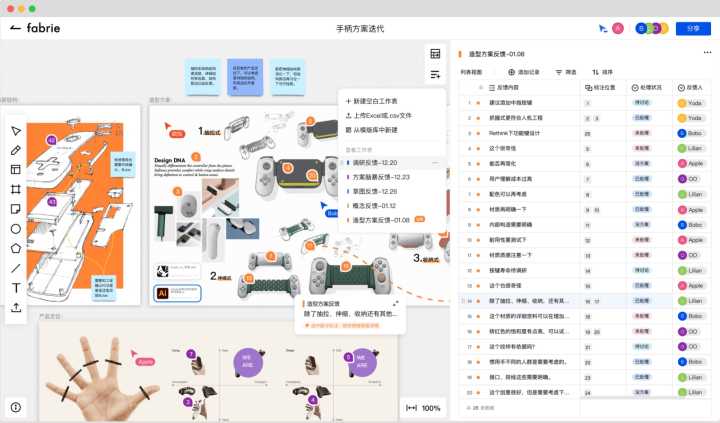This screenshot has width=720, height=423.
Task: Click the add-list icon below the table icon
Action: click(x=435, y=74)
